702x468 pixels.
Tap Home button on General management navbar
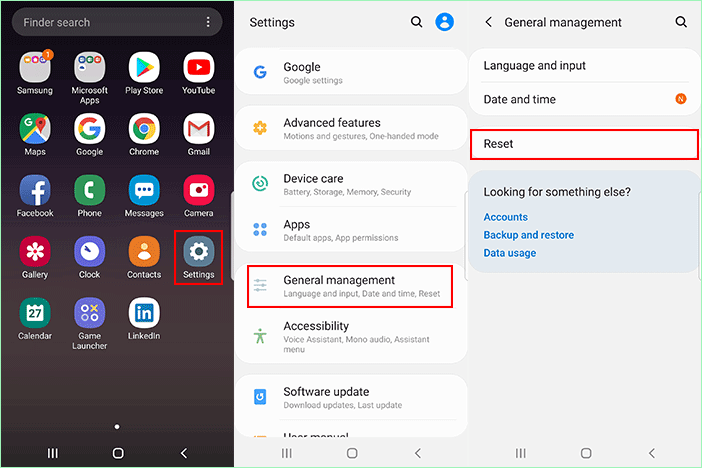coord(586,453)
